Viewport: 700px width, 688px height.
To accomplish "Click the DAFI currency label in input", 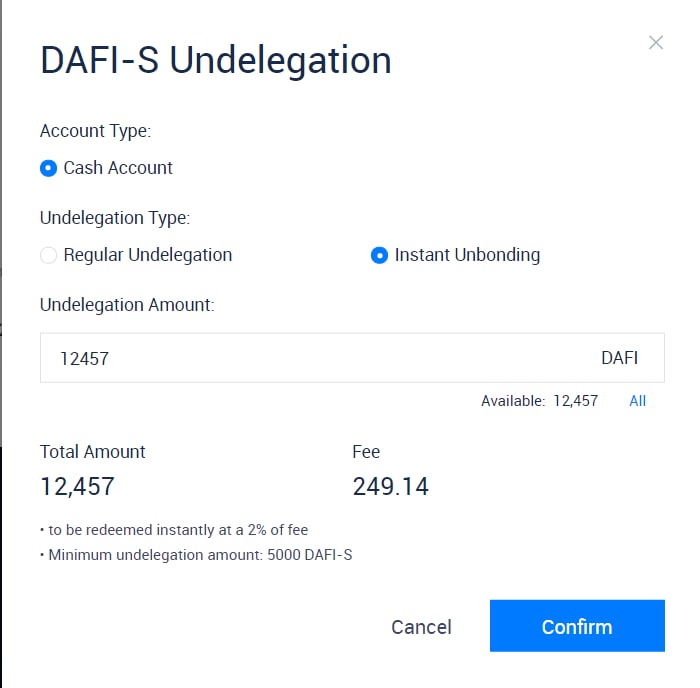I will click(x=619, y=358).
